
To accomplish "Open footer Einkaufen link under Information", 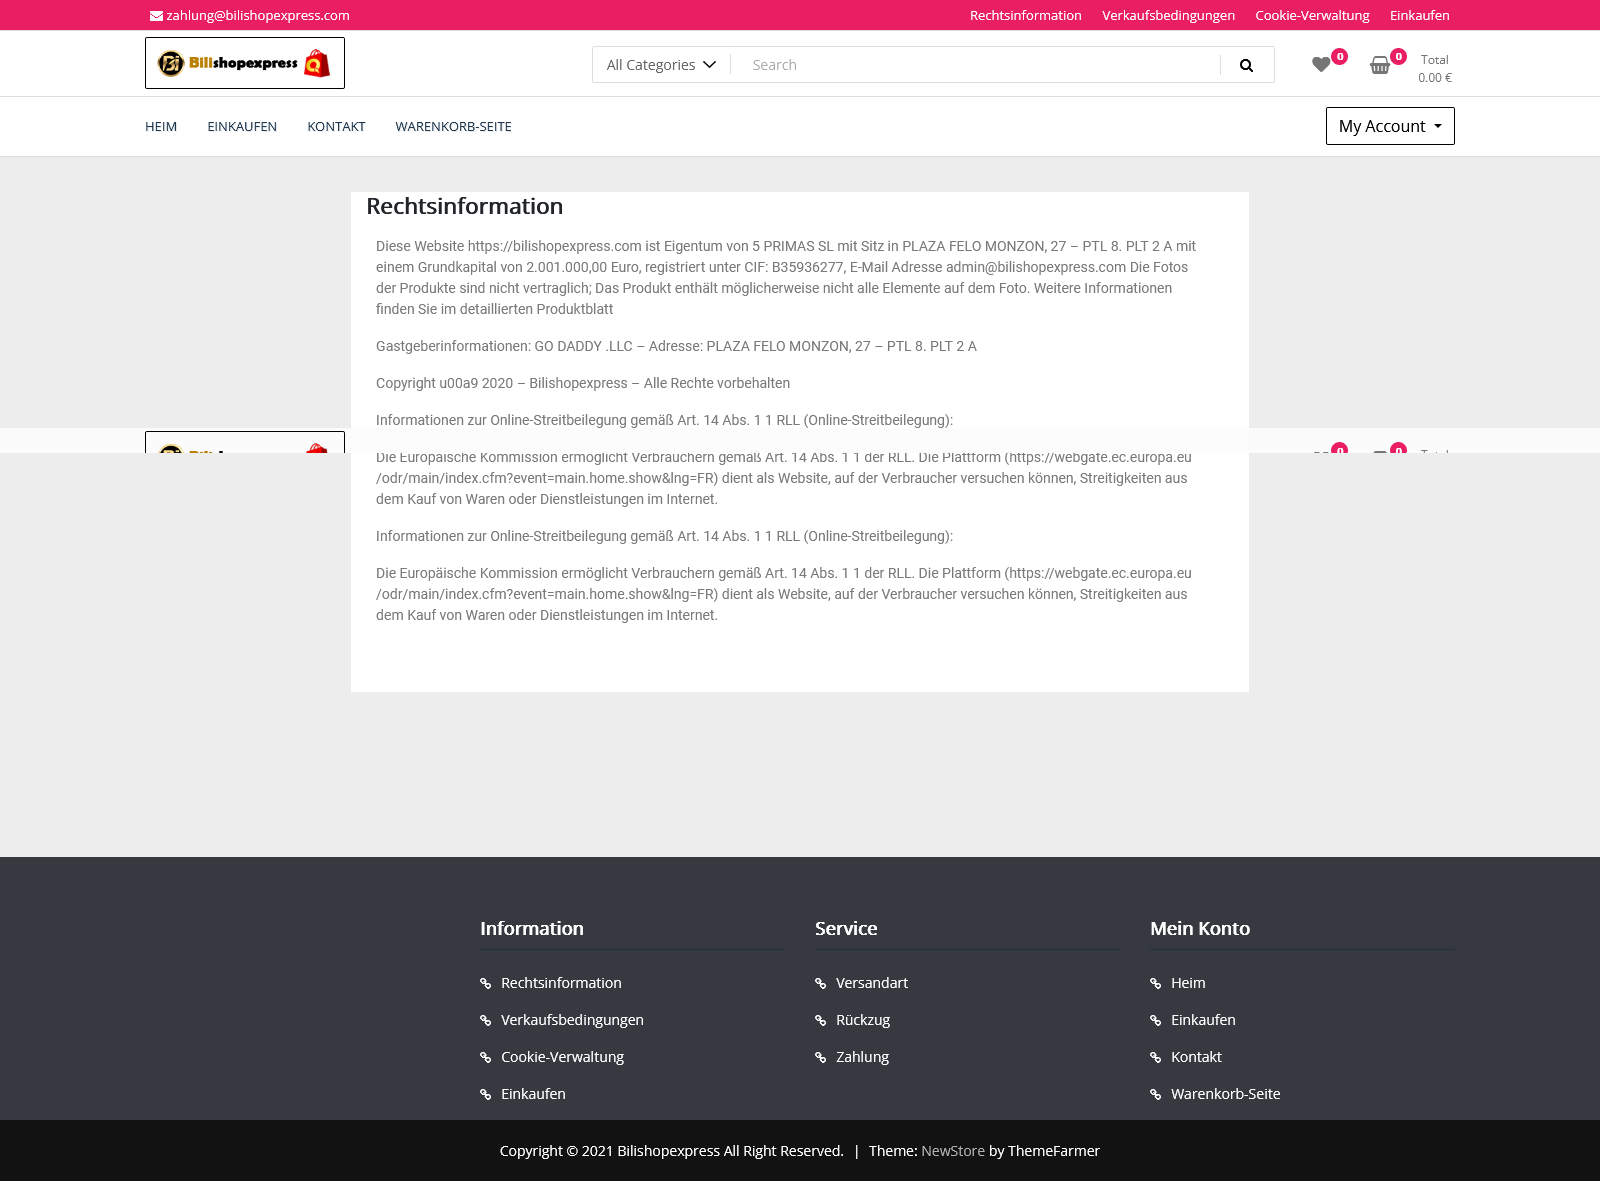I will (x=533, y=1094).
